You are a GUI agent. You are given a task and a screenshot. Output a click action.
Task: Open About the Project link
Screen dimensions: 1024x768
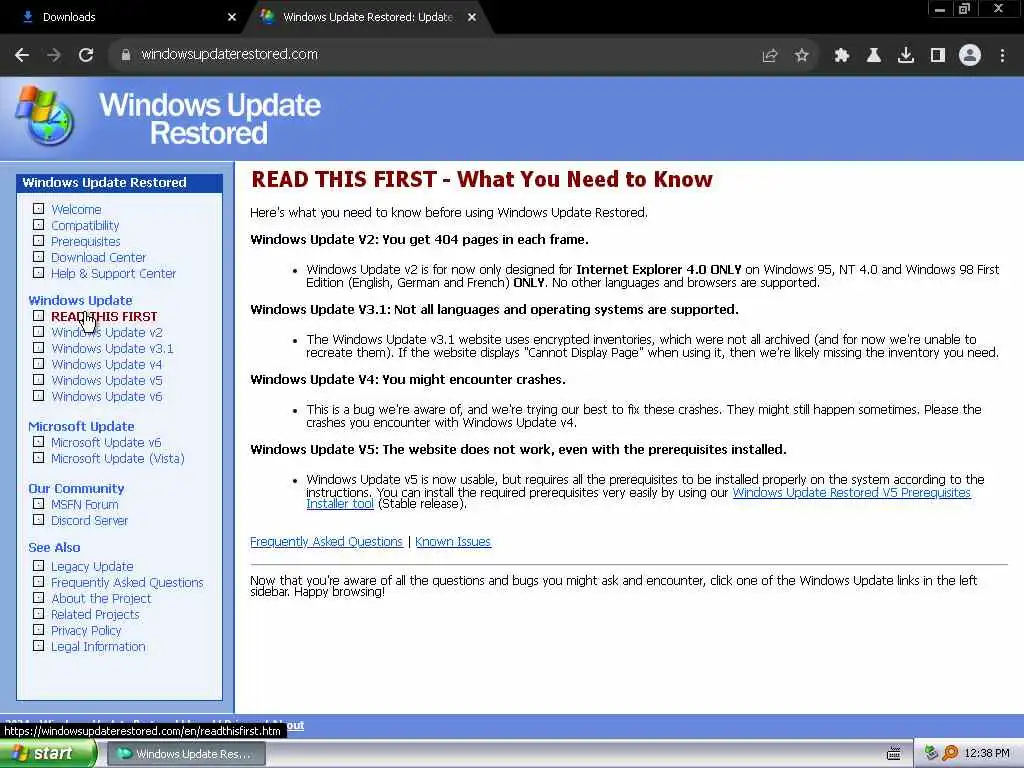pyautogui.click(x=101, y=598)
